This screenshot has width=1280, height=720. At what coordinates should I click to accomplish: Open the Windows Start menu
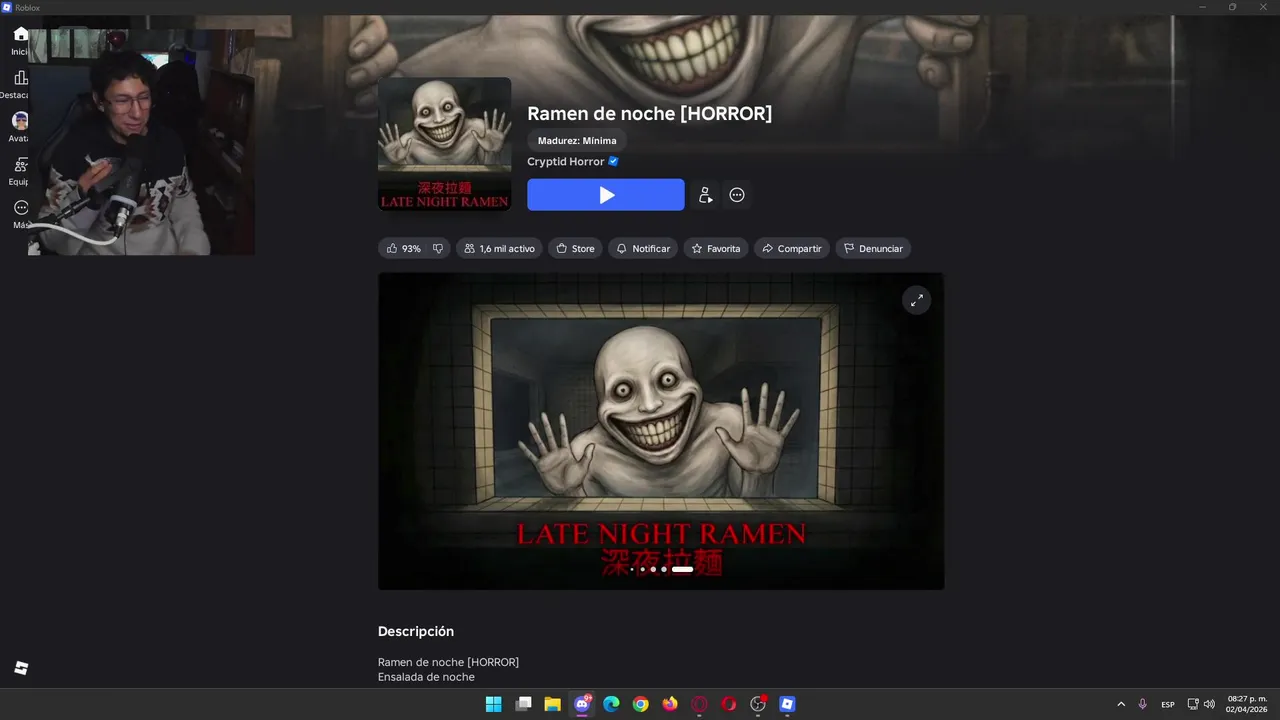pyautogui.click(x=493, y=704)
